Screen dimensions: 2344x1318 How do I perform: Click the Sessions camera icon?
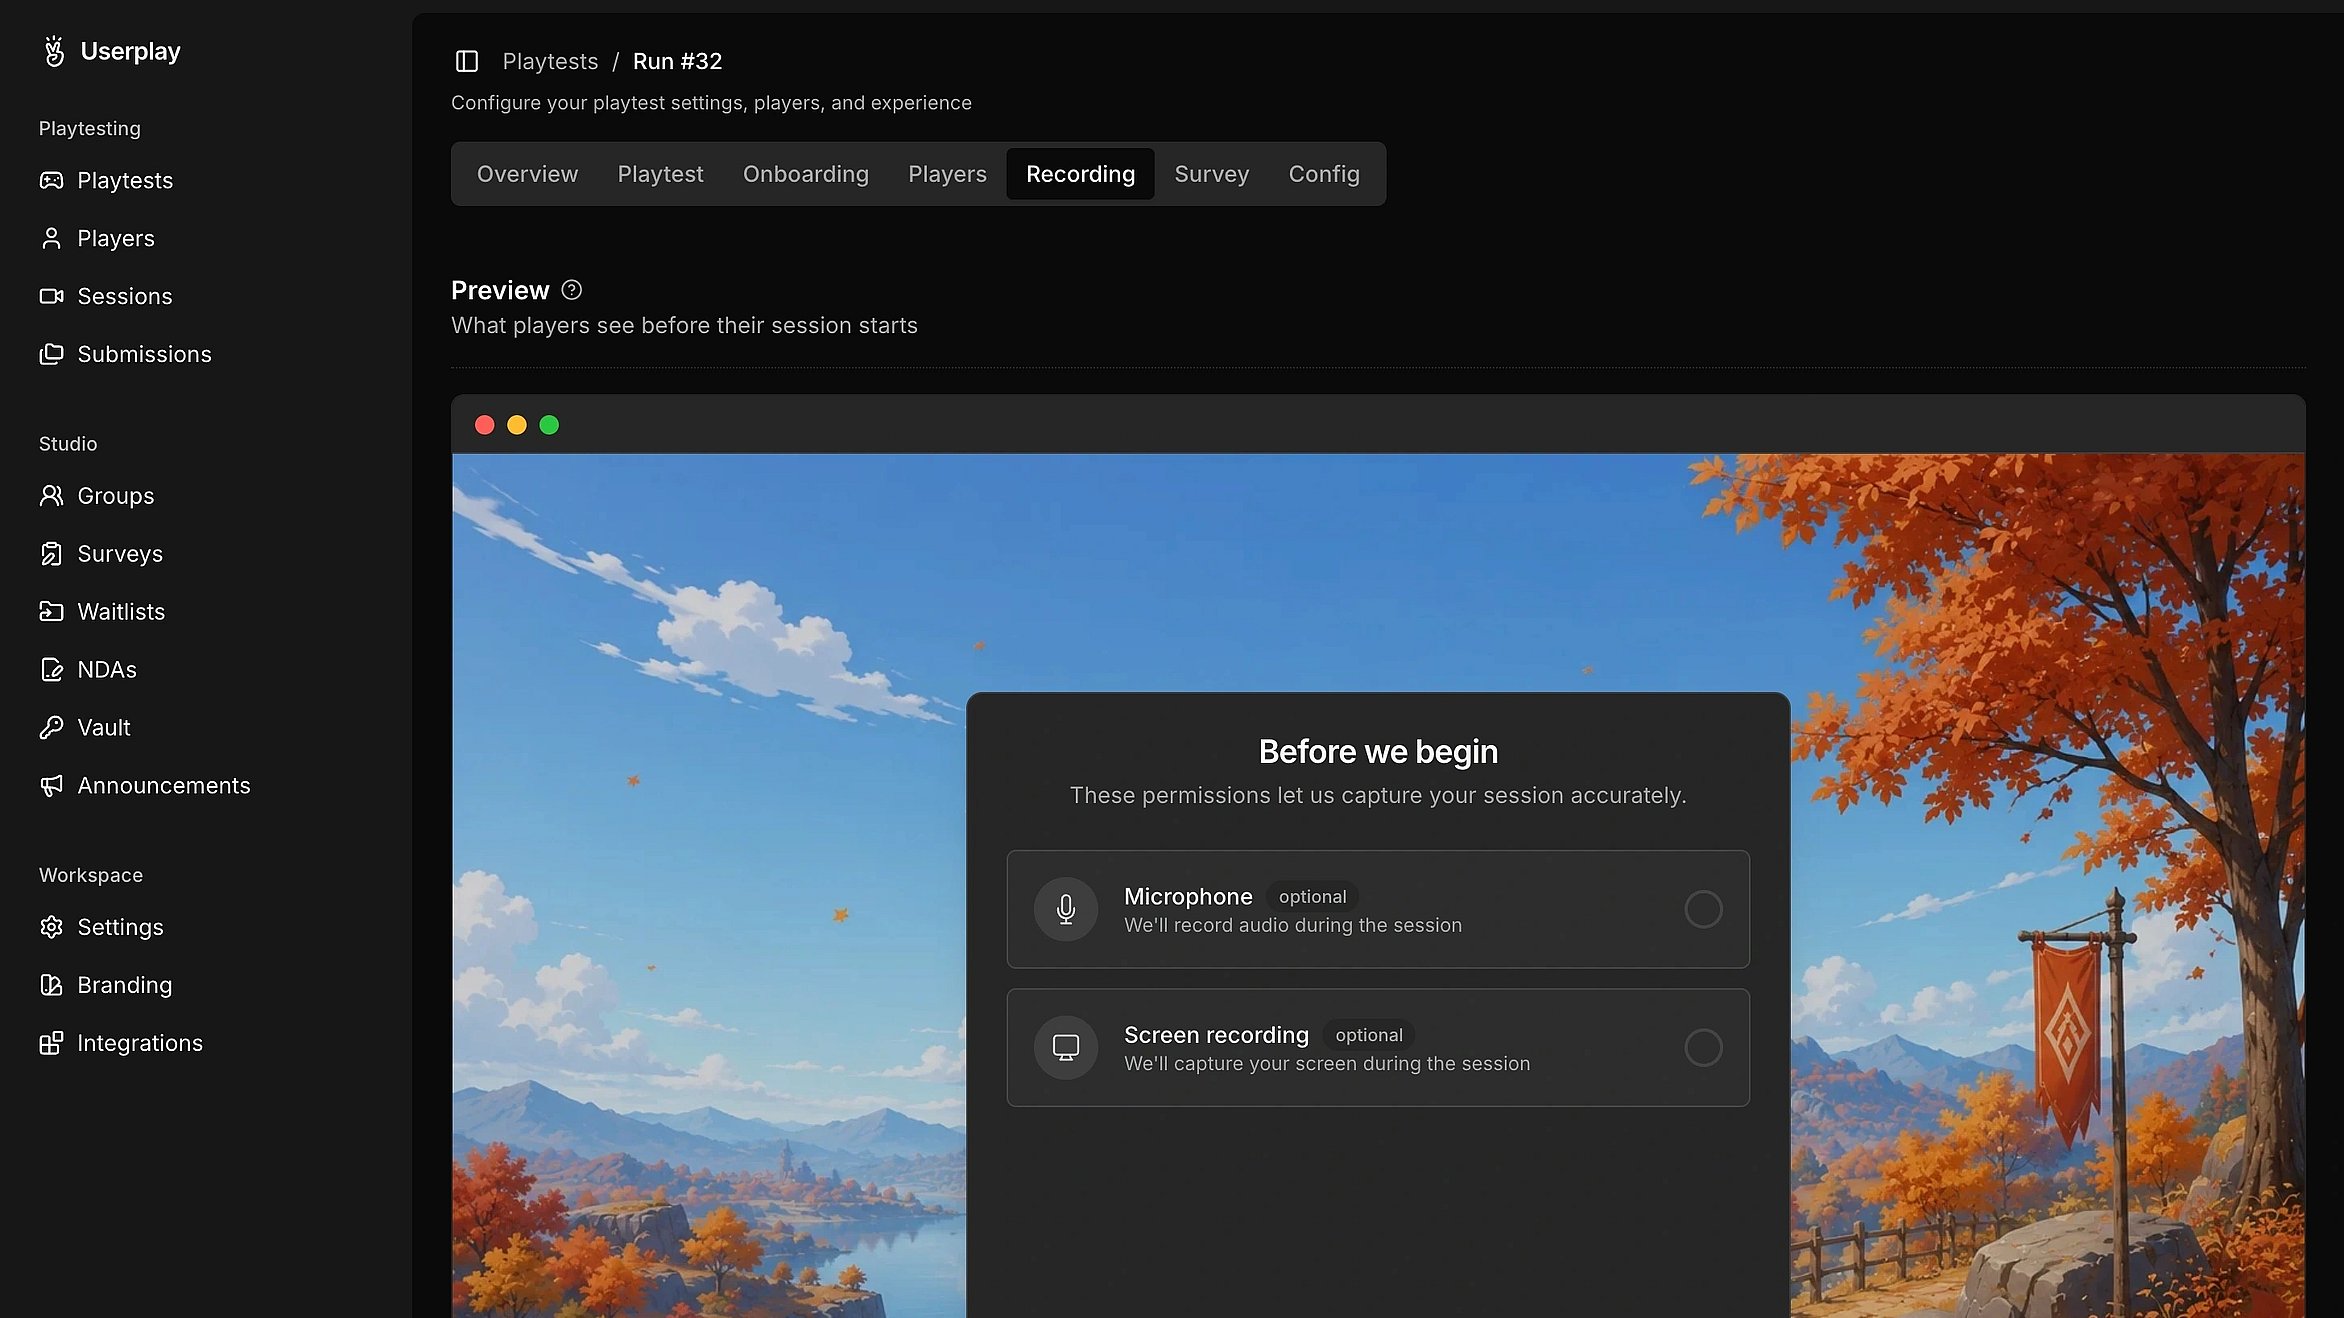coord(51,296)
